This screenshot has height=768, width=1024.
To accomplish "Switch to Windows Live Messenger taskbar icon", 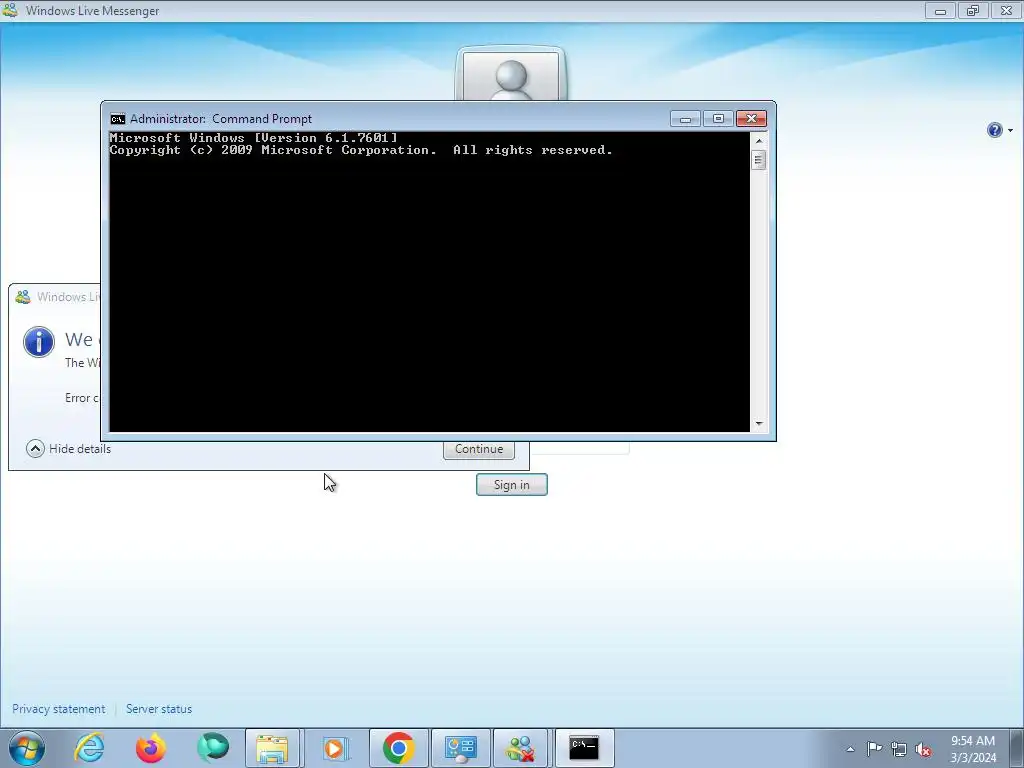I will coord(521,748).
